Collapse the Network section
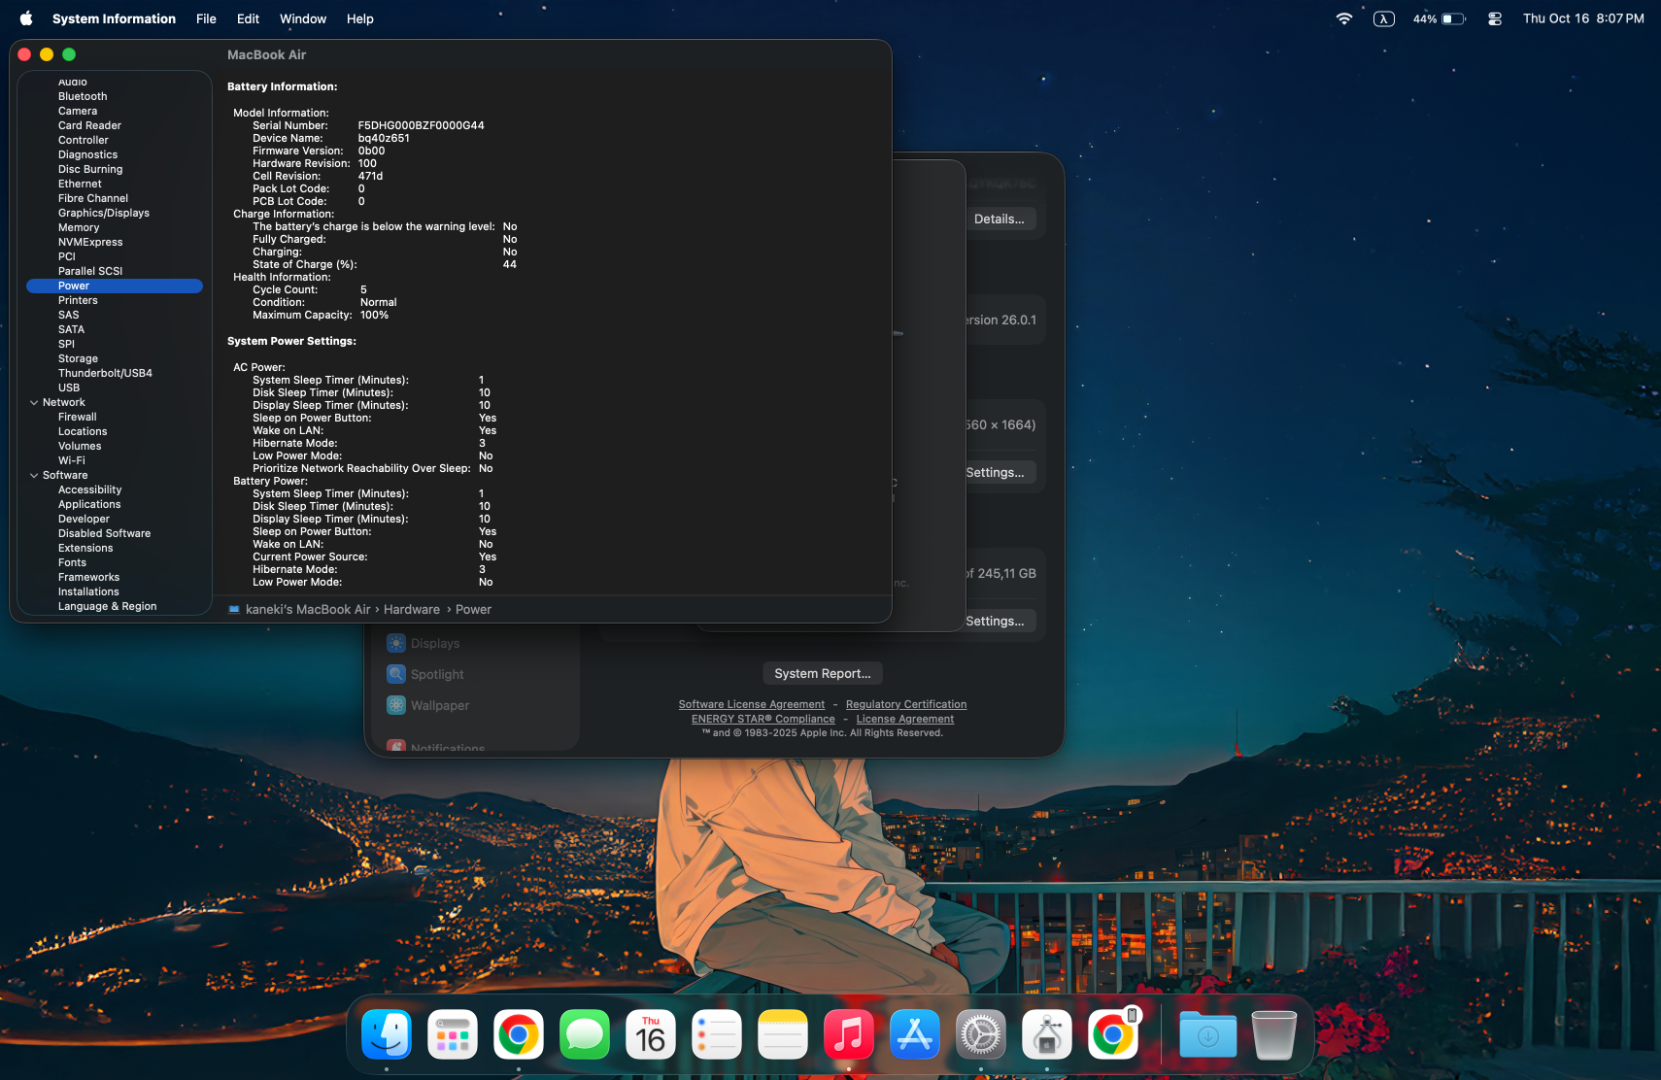Screen dimensions: 1661x1080 click(34, 403)
